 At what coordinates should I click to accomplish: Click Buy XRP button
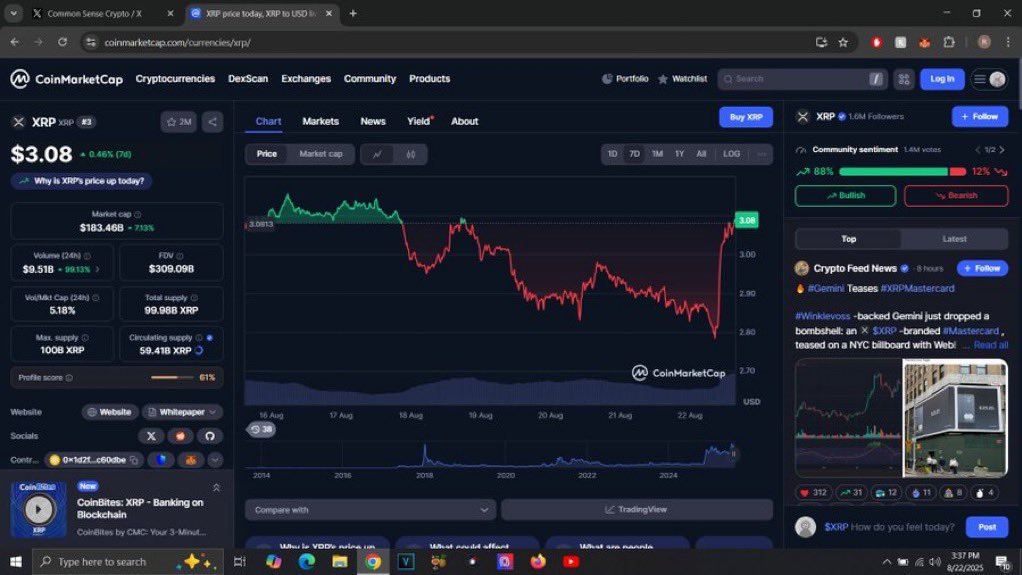tap(746, 117)
